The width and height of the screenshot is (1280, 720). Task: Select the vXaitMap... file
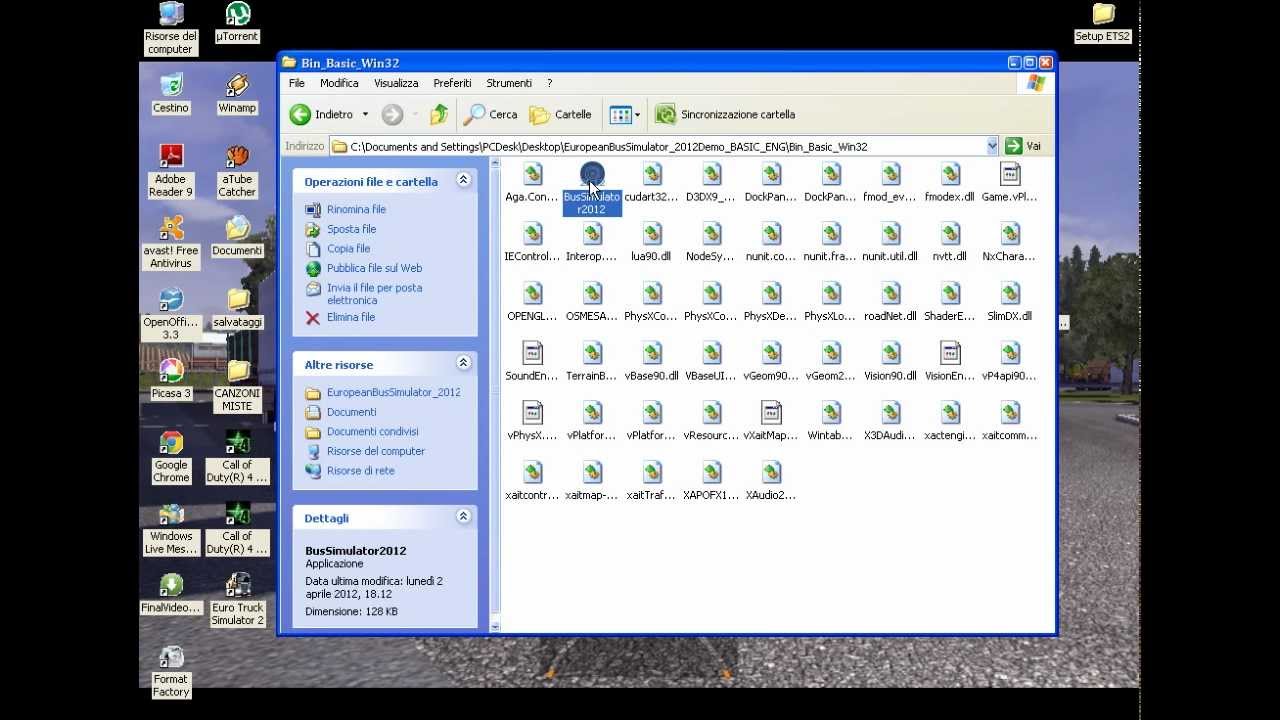(x=771, y=422)
